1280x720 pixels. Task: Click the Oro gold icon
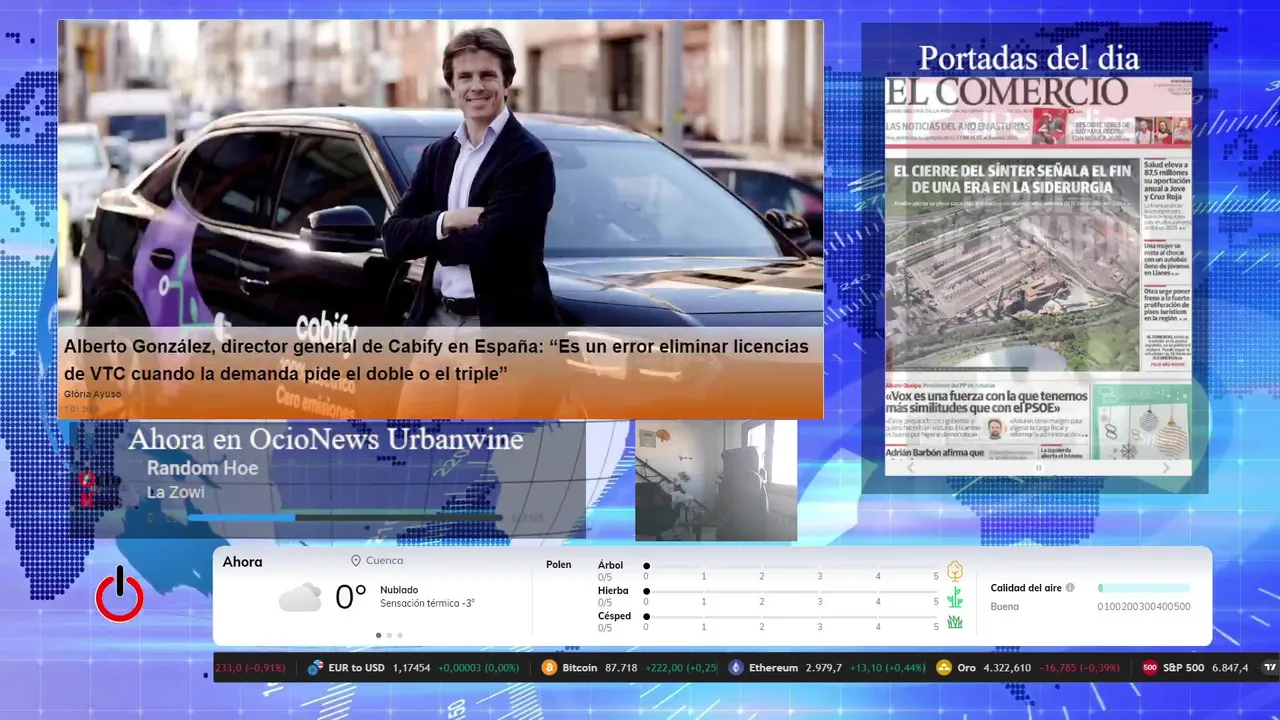point(944,668)
